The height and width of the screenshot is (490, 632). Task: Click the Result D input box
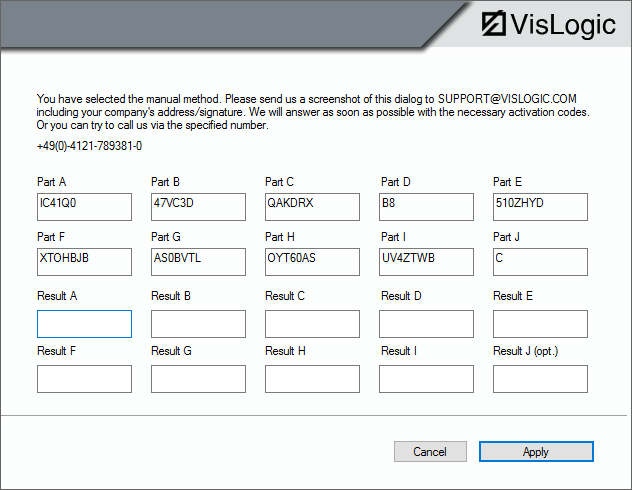coord(427,324)
